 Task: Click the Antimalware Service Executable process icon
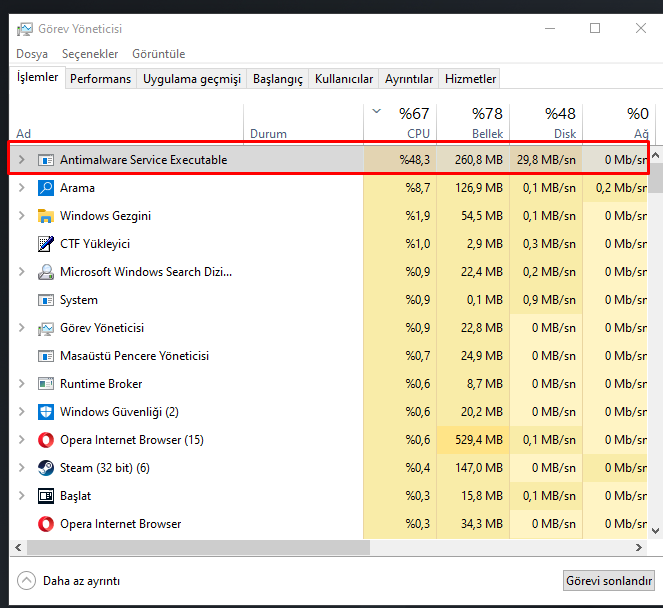tap(46, 160)
